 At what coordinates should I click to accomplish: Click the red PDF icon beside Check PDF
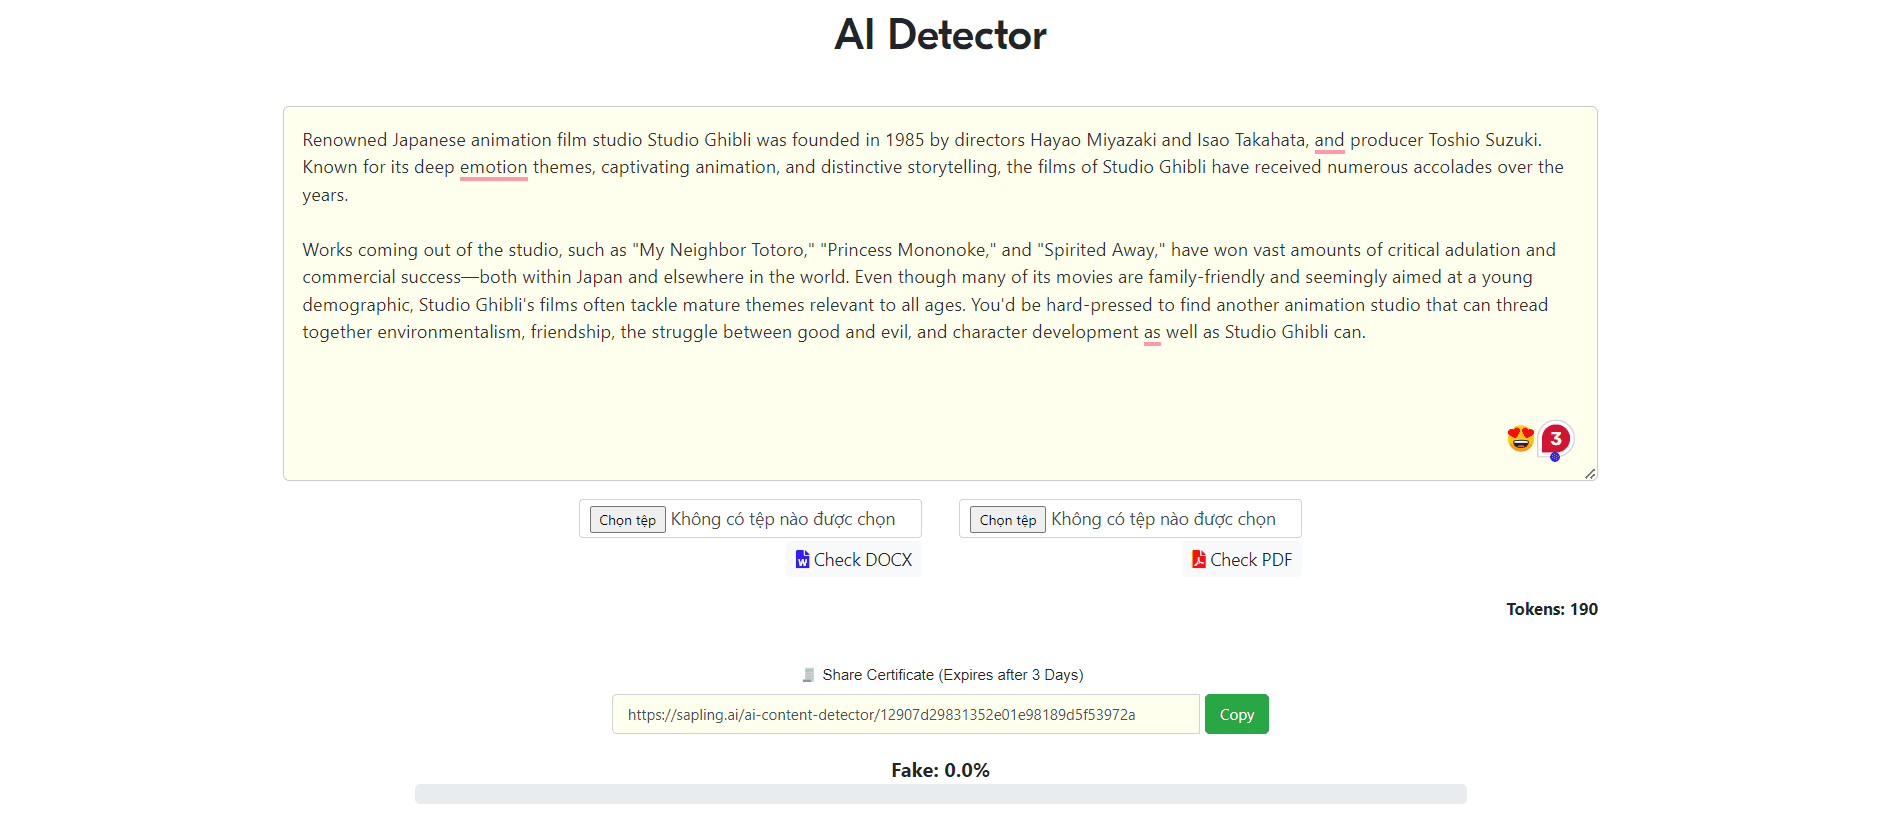[1198, 559]
